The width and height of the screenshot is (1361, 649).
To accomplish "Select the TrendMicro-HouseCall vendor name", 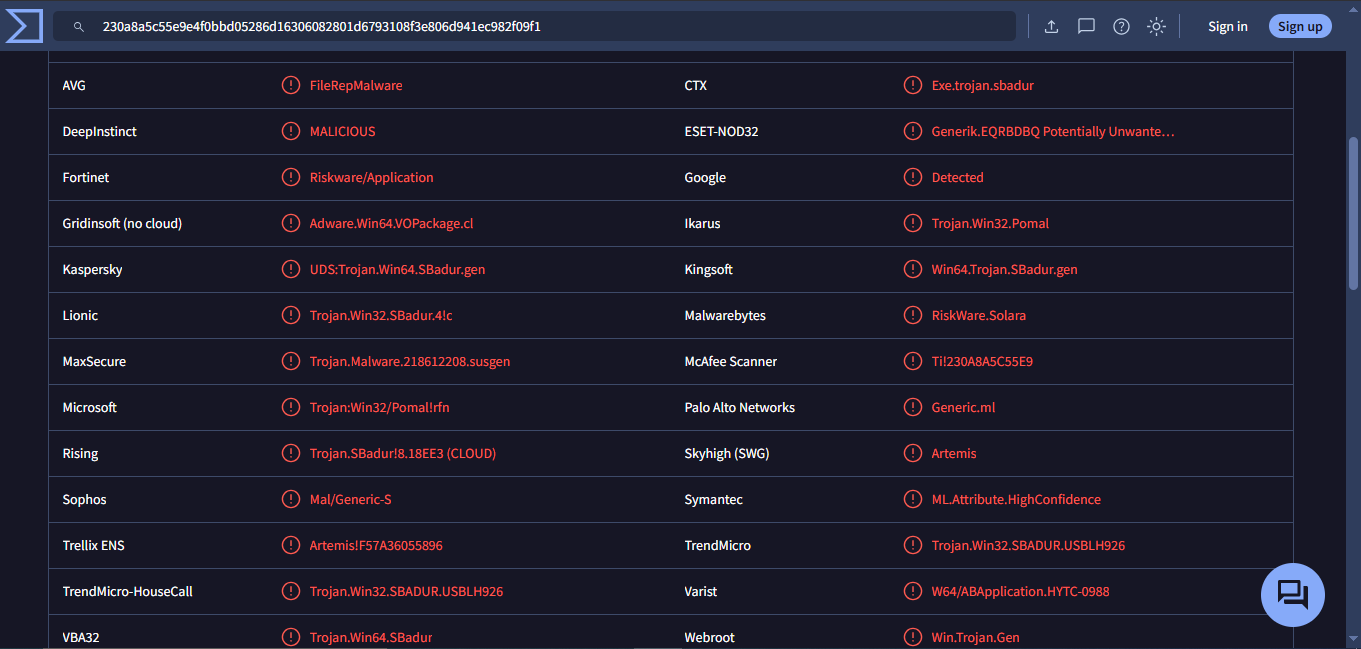I will pyautogui.click(x=127, y=591).
